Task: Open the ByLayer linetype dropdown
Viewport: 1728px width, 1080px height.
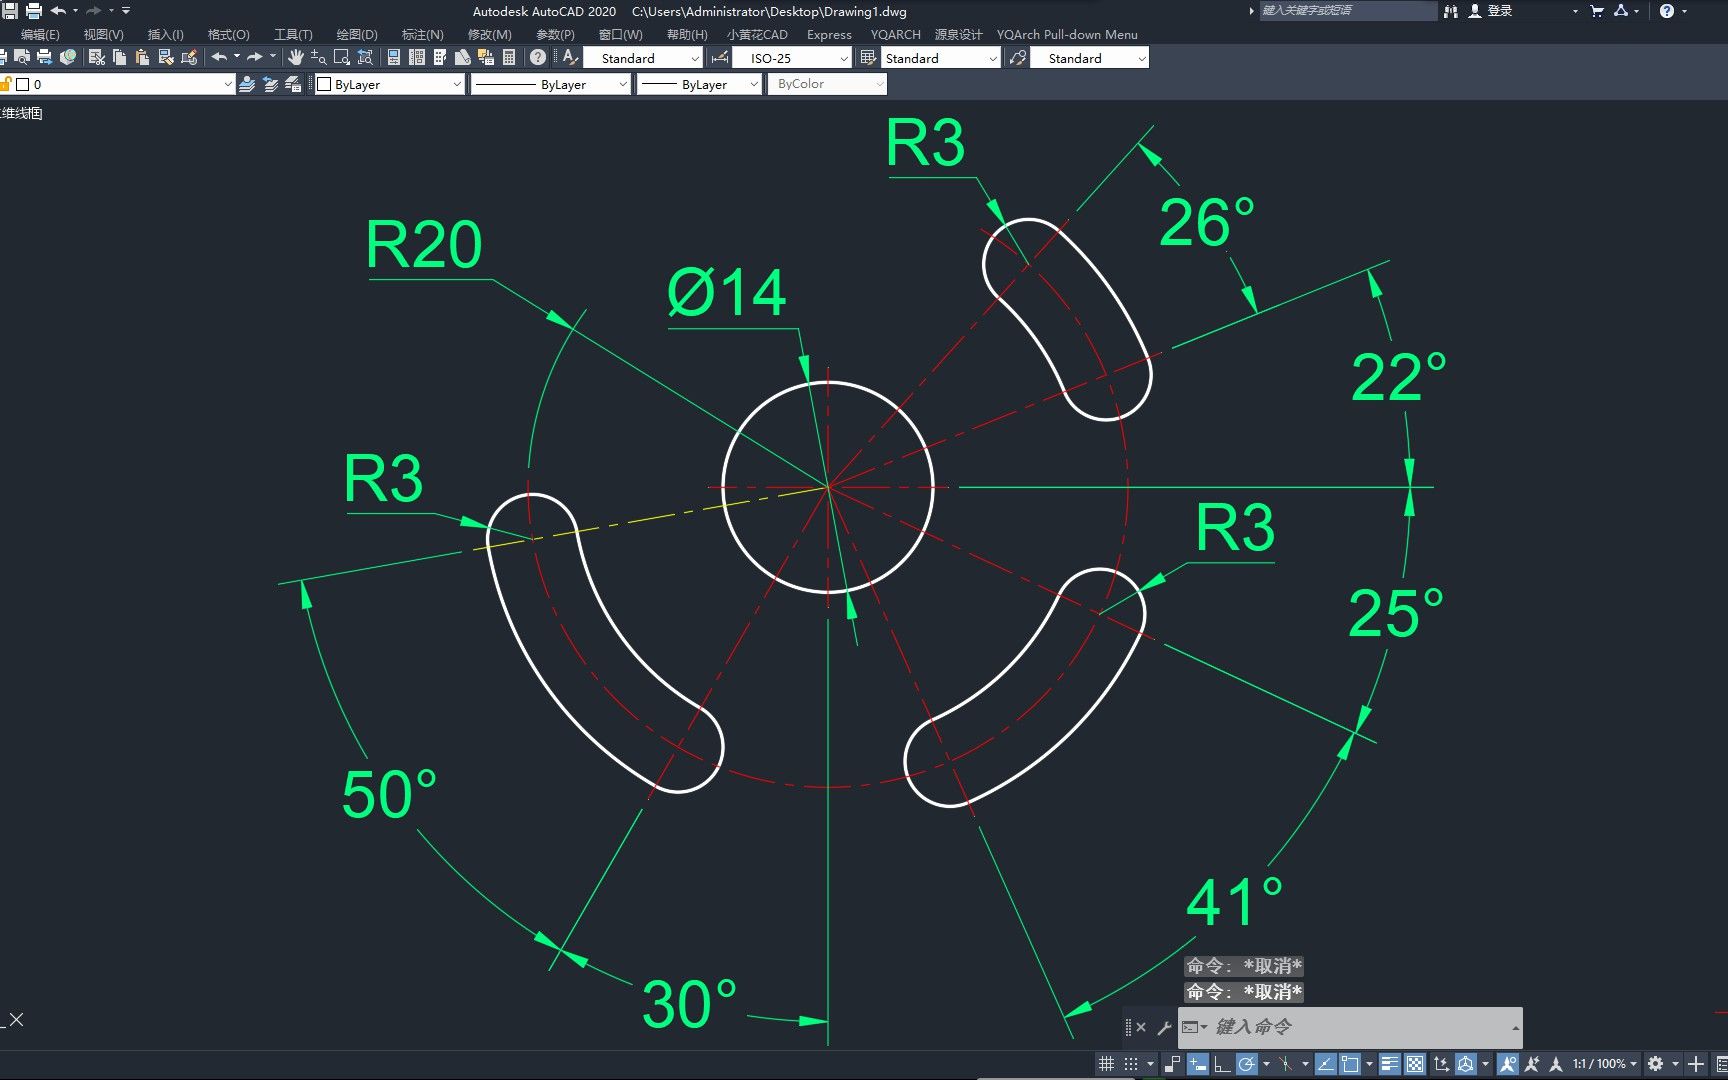Action: click(551, 85)
